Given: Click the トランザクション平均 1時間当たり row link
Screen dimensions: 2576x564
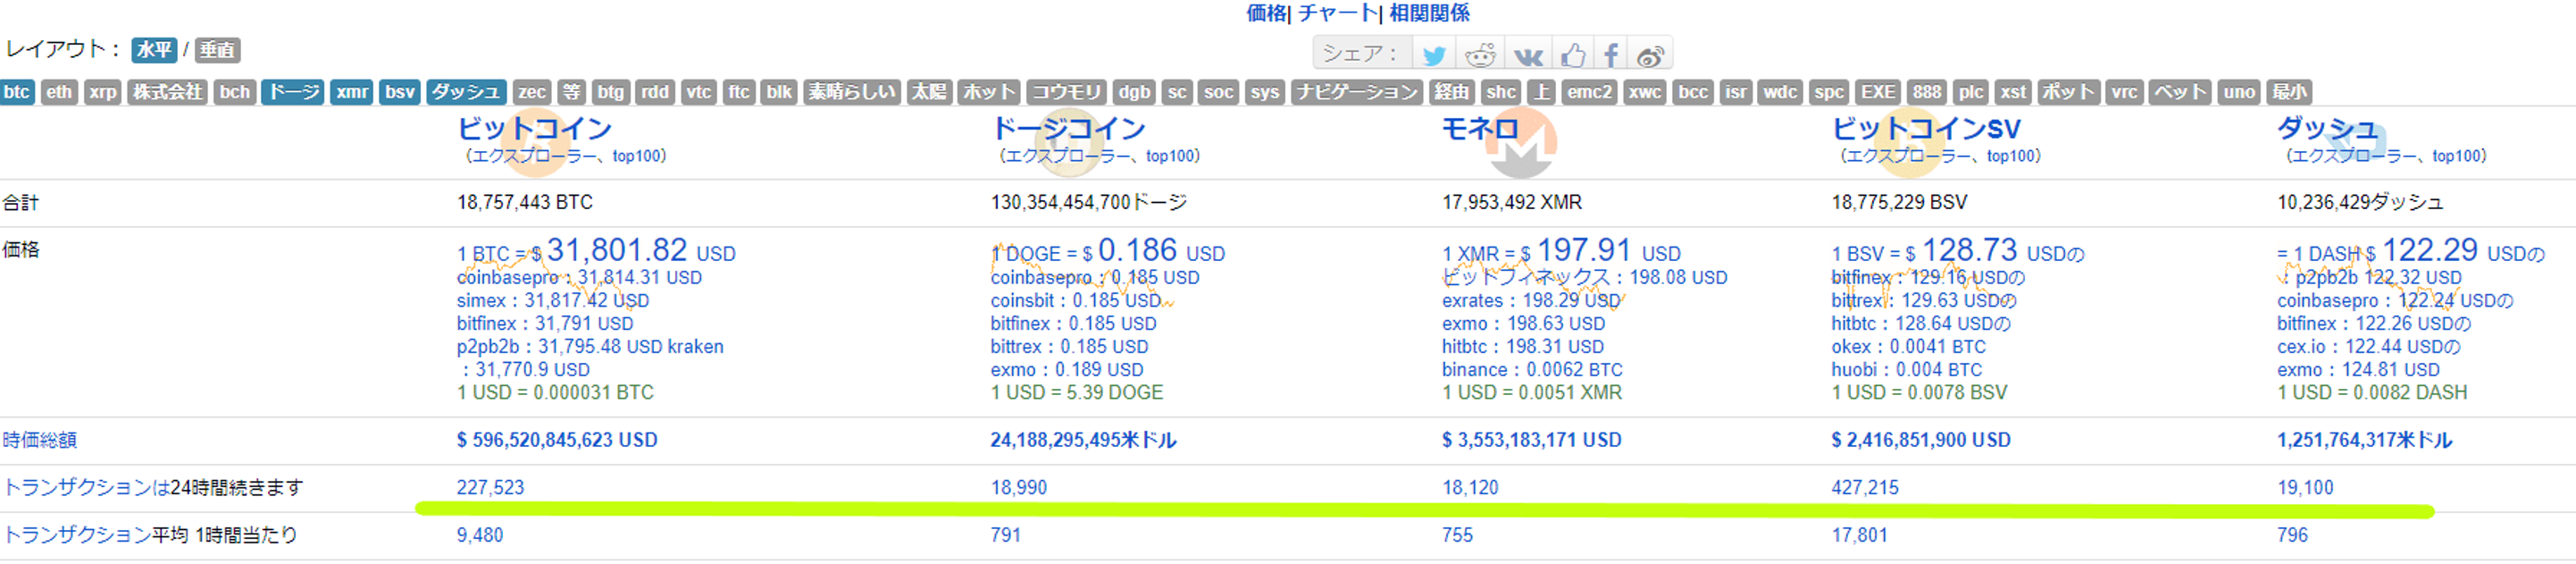Looking at the screenshot, I should click(150, 535).
